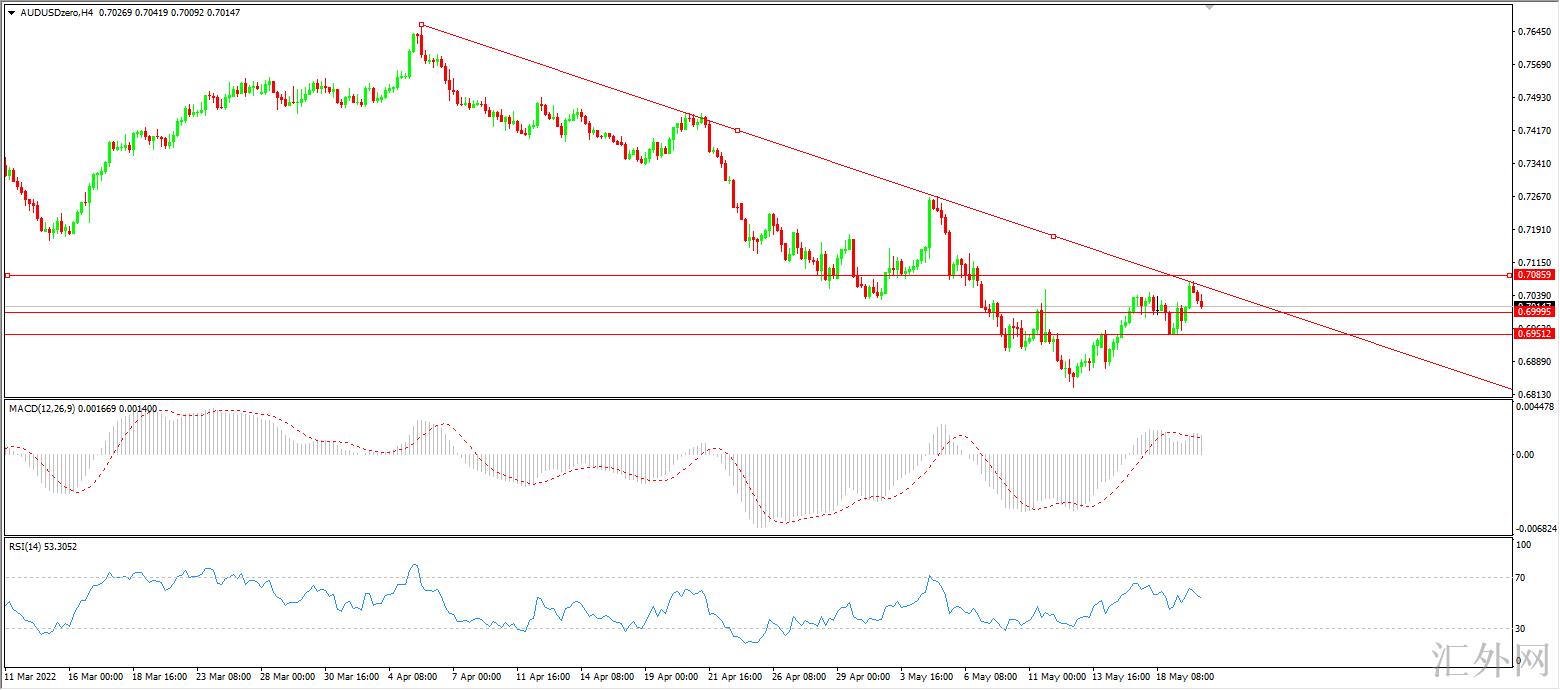Click the 100 level on RSI axis
1560x690 pixels.
tap(1525, 545)
